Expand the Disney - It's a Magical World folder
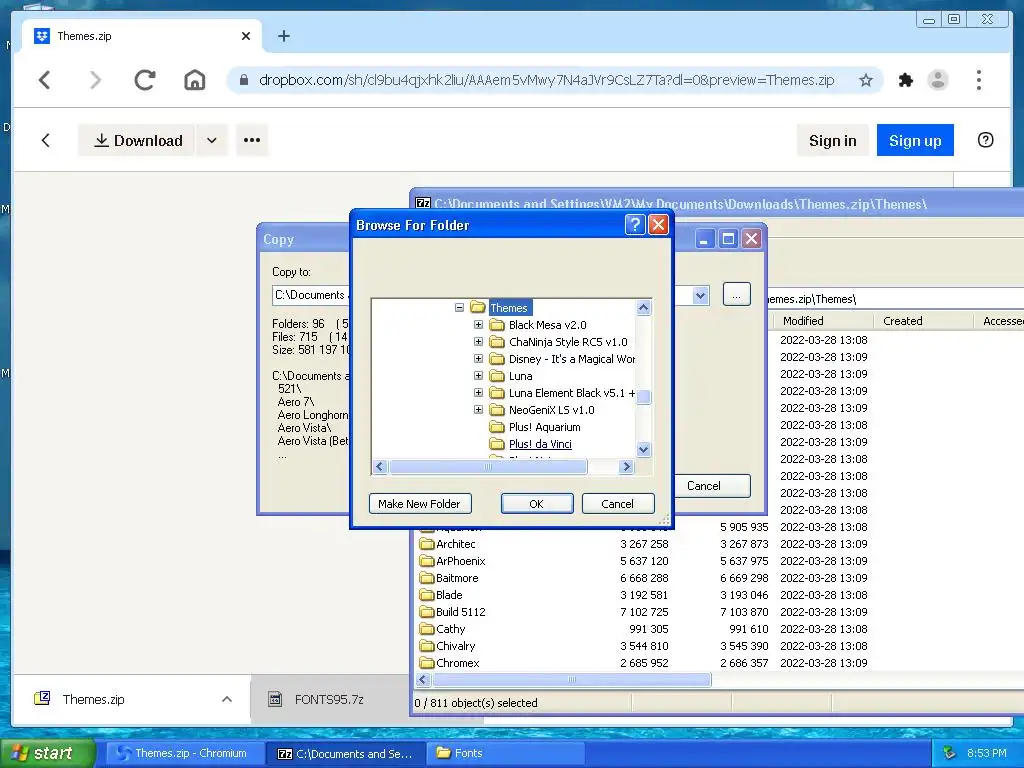This screenshot has height=768, width=1024. [478, 359]
